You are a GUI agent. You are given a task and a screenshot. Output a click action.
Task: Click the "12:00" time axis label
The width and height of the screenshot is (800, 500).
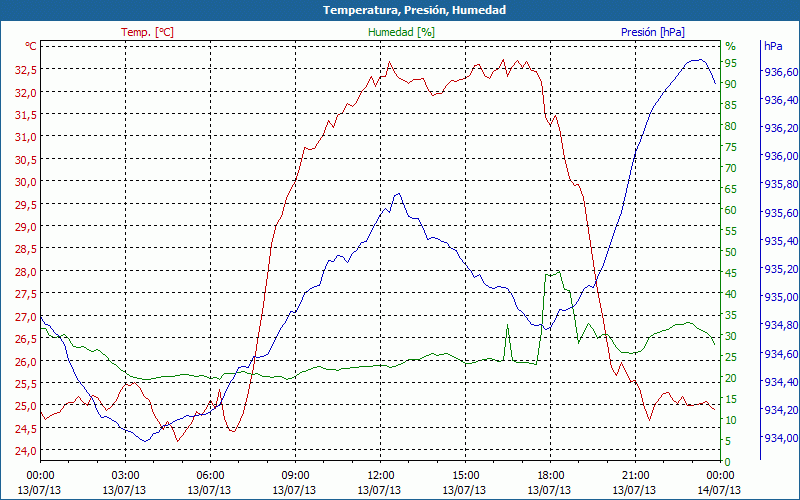[x=381, y=476]
